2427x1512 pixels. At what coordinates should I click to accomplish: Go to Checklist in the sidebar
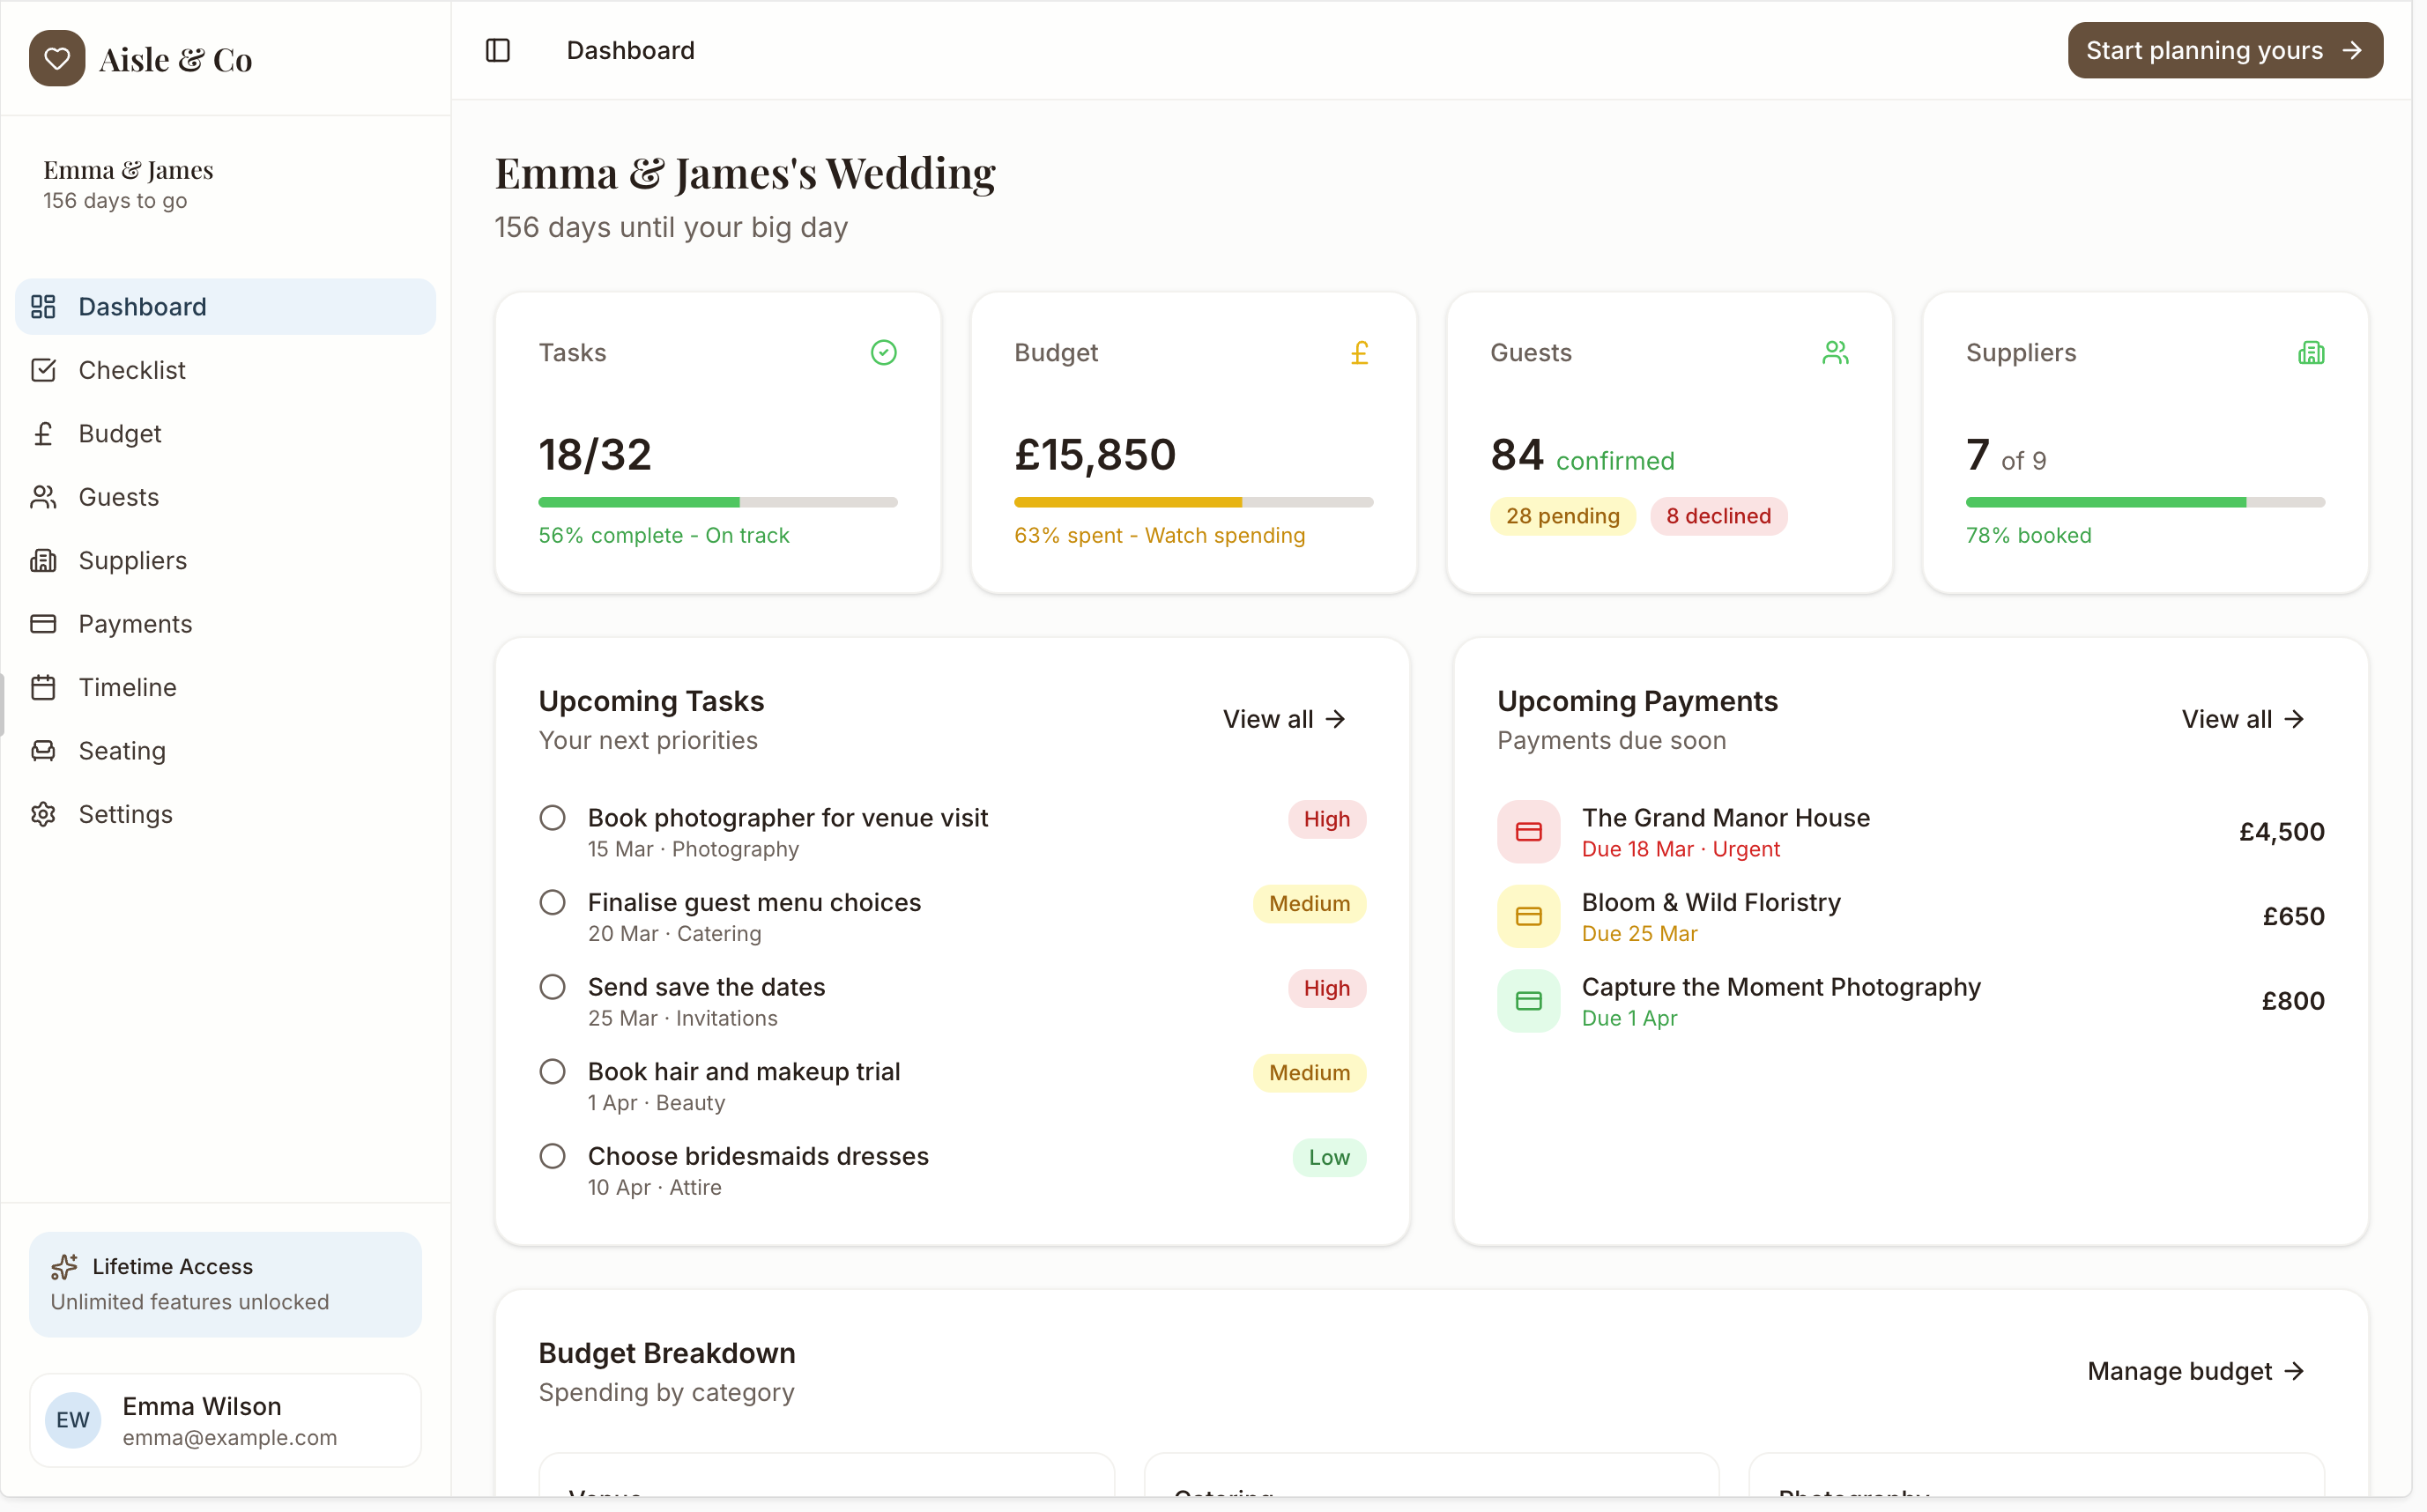(x=131, y=370)
